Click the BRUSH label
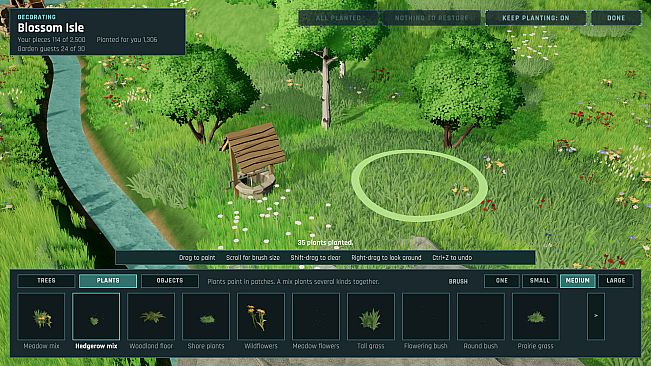The image size is (651, 366). [x=458, y=281]
